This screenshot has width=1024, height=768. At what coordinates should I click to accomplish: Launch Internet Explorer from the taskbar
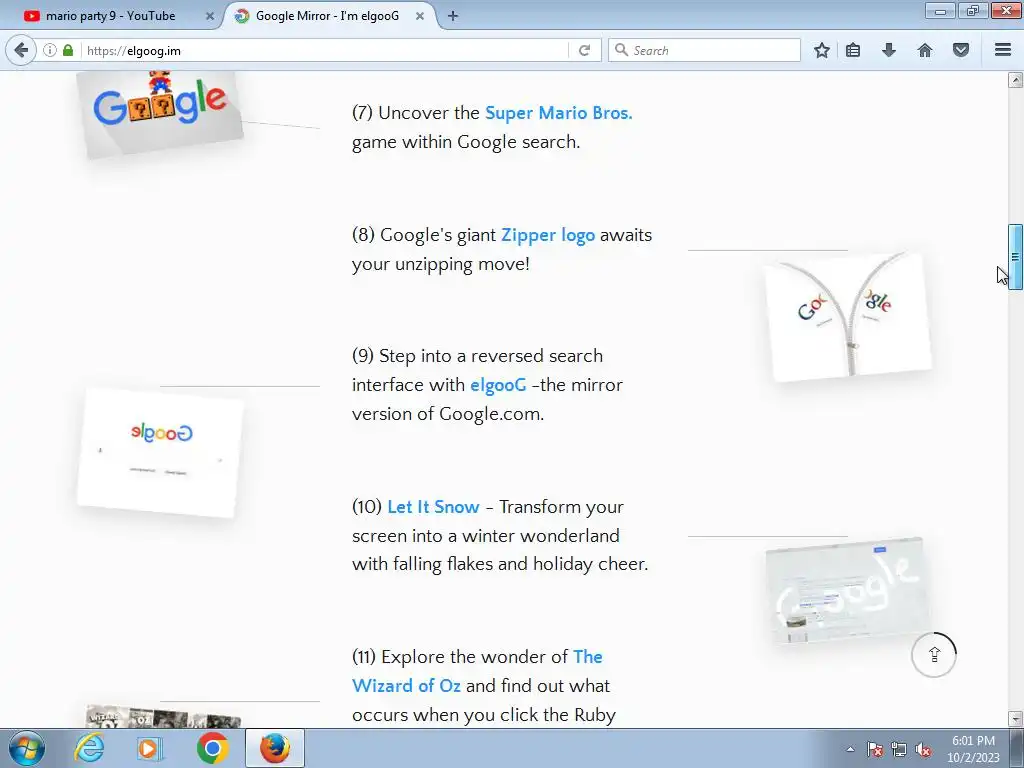89,748
